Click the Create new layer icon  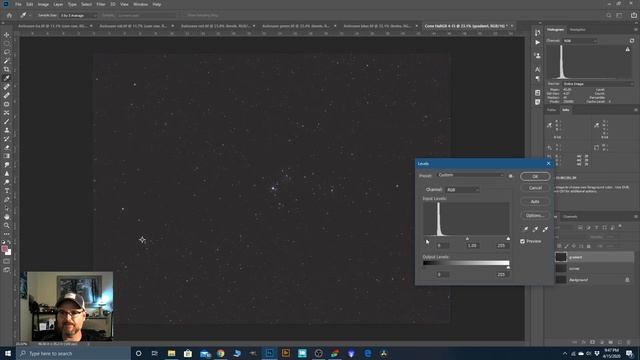[620, 342]
